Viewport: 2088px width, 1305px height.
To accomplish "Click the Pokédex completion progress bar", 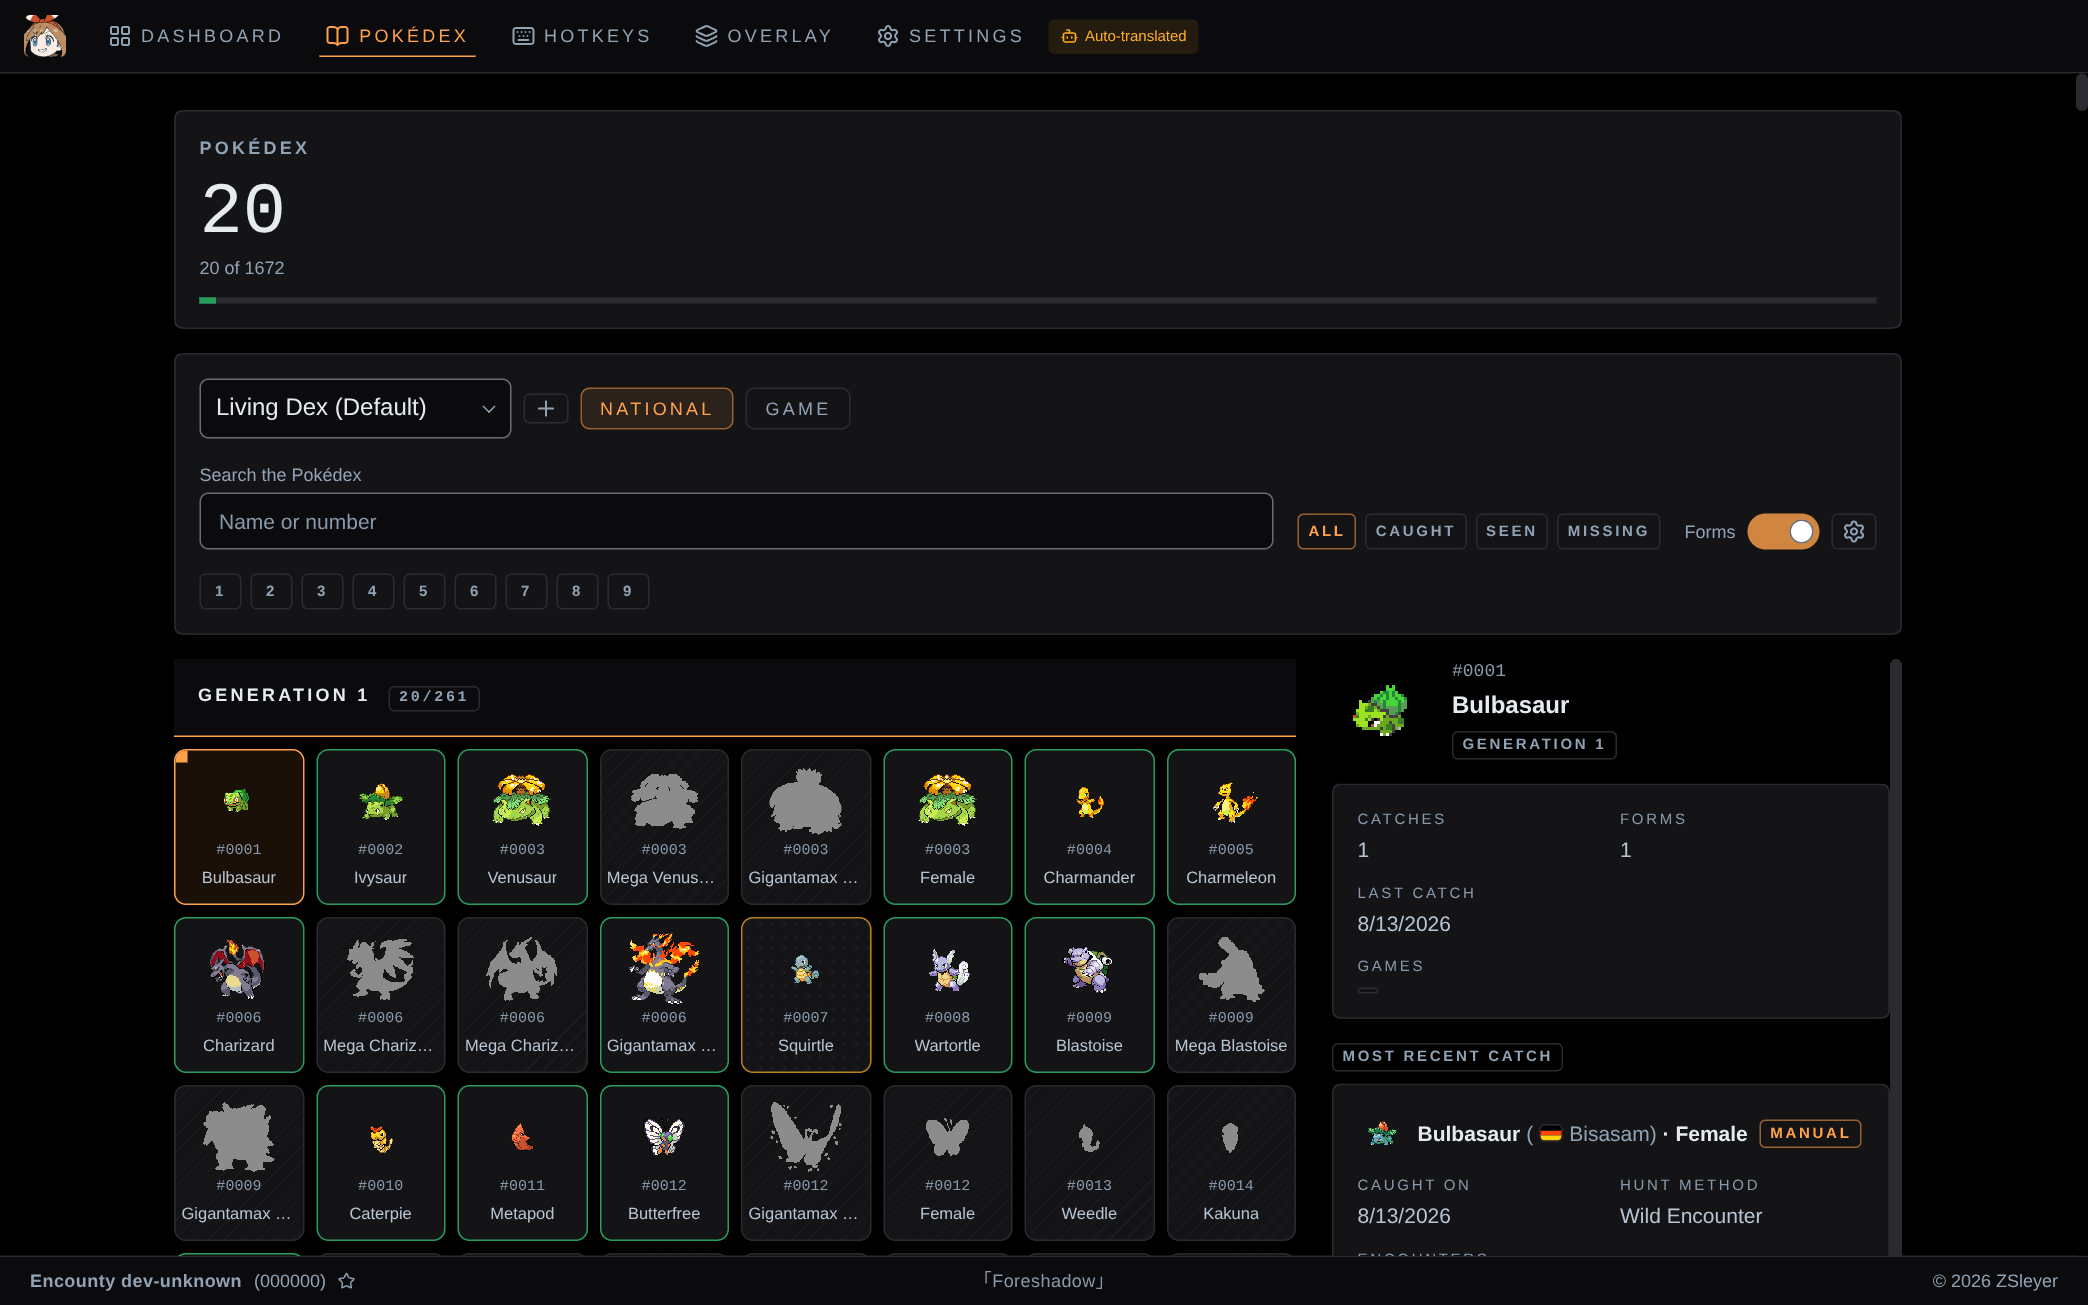I will pos(1038,300).
